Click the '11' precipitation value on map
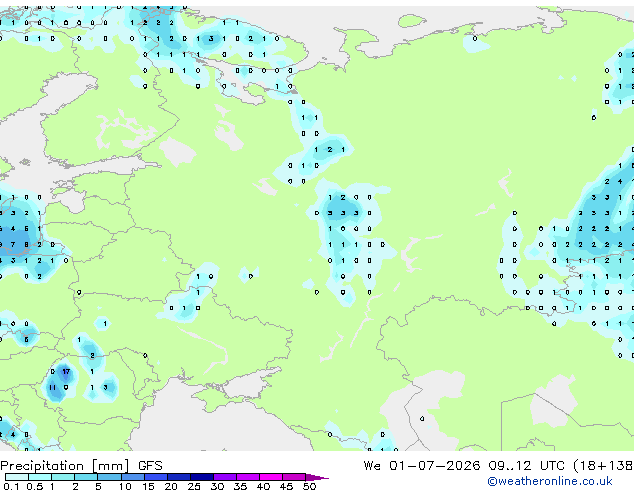The width and height of the screenshot is (634, 490). pyautogui.click(x=53, y=387)
